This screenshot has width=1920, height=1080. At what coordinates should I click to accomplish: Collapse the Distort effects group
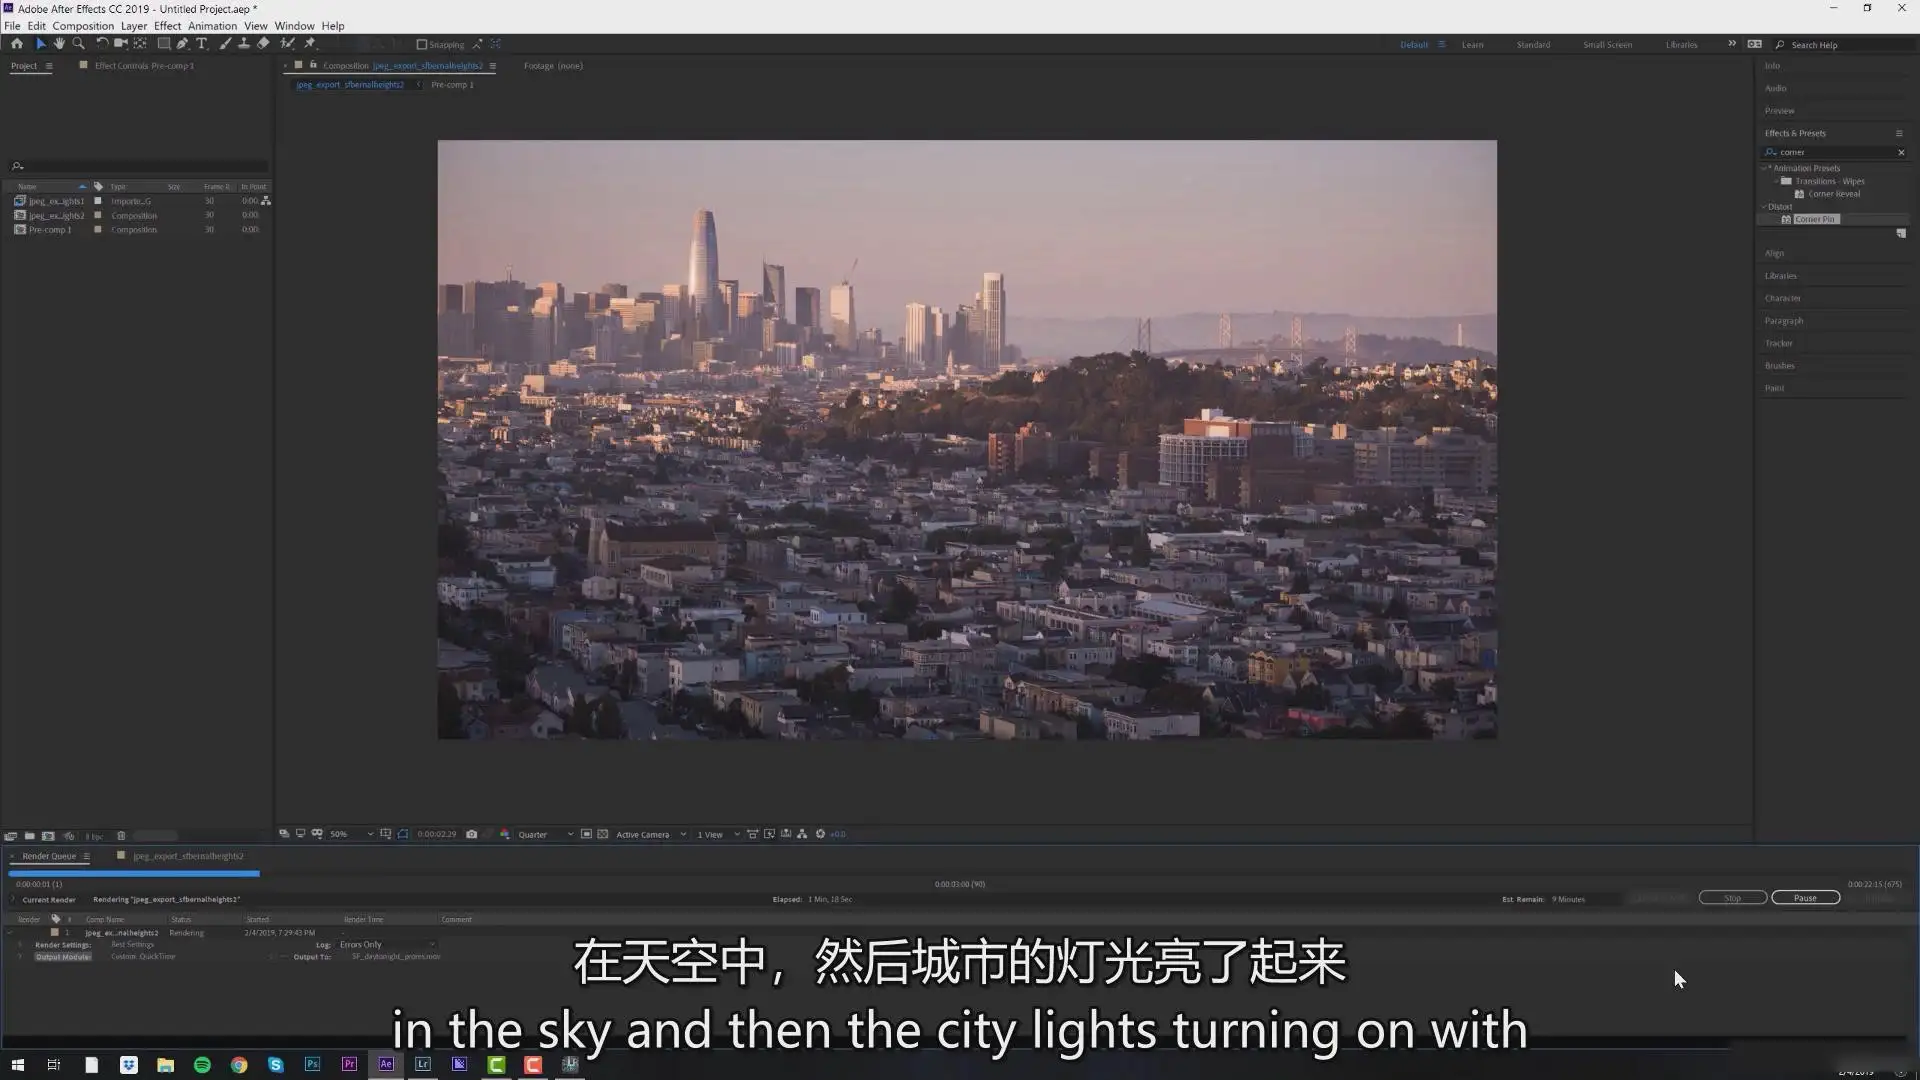click(x=1764, y=207)
